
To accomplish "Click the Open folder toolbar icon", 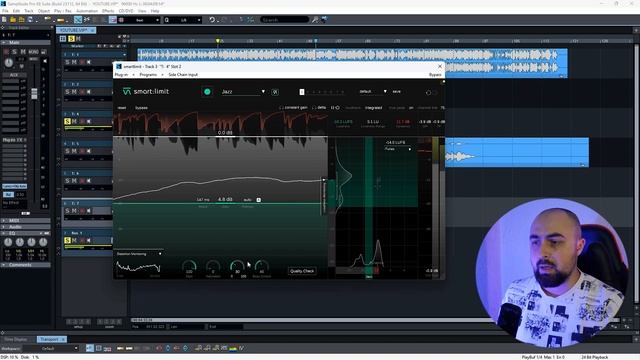I will click(x=13, y=20).
